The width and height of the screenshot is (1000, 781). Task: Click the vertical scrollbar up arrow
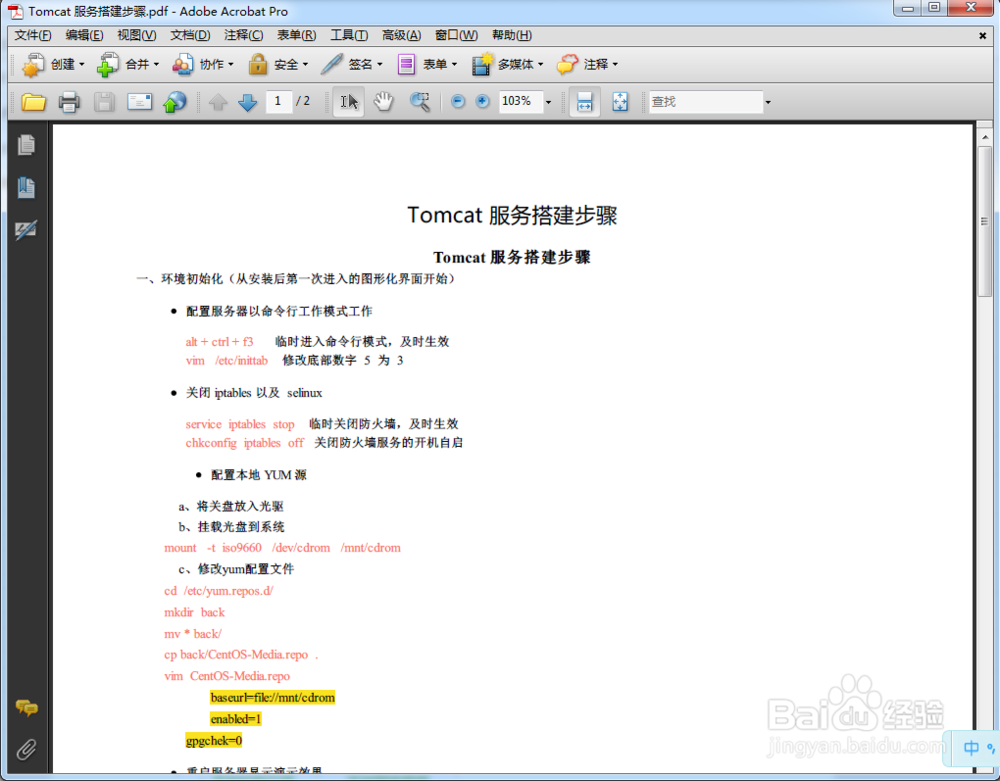point(985,137)
